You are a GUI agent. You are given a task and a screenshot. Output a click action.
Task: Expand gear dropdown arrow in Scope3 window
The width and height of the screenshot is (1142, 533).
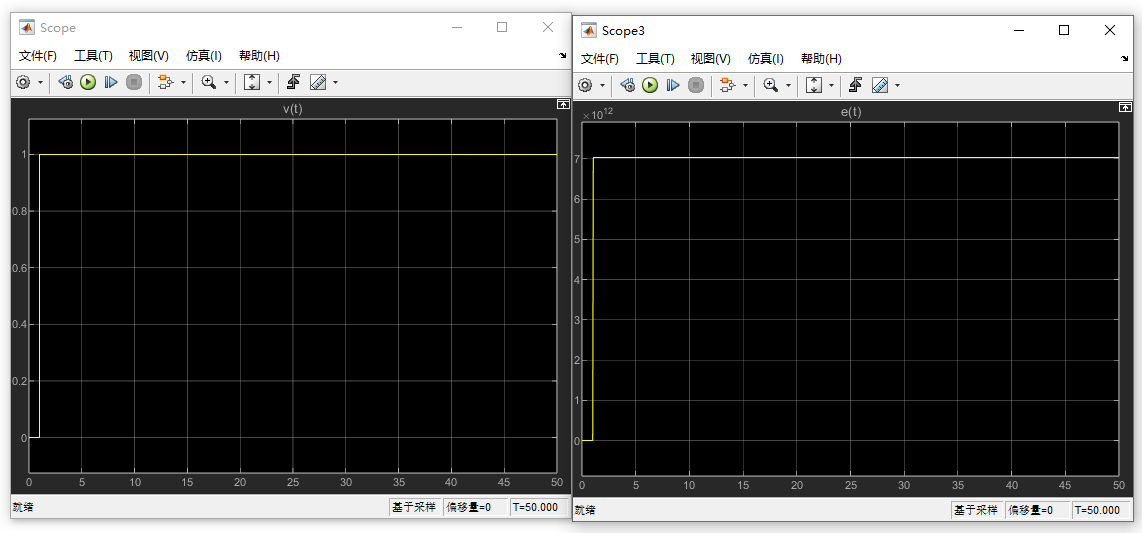coord(602,86)
